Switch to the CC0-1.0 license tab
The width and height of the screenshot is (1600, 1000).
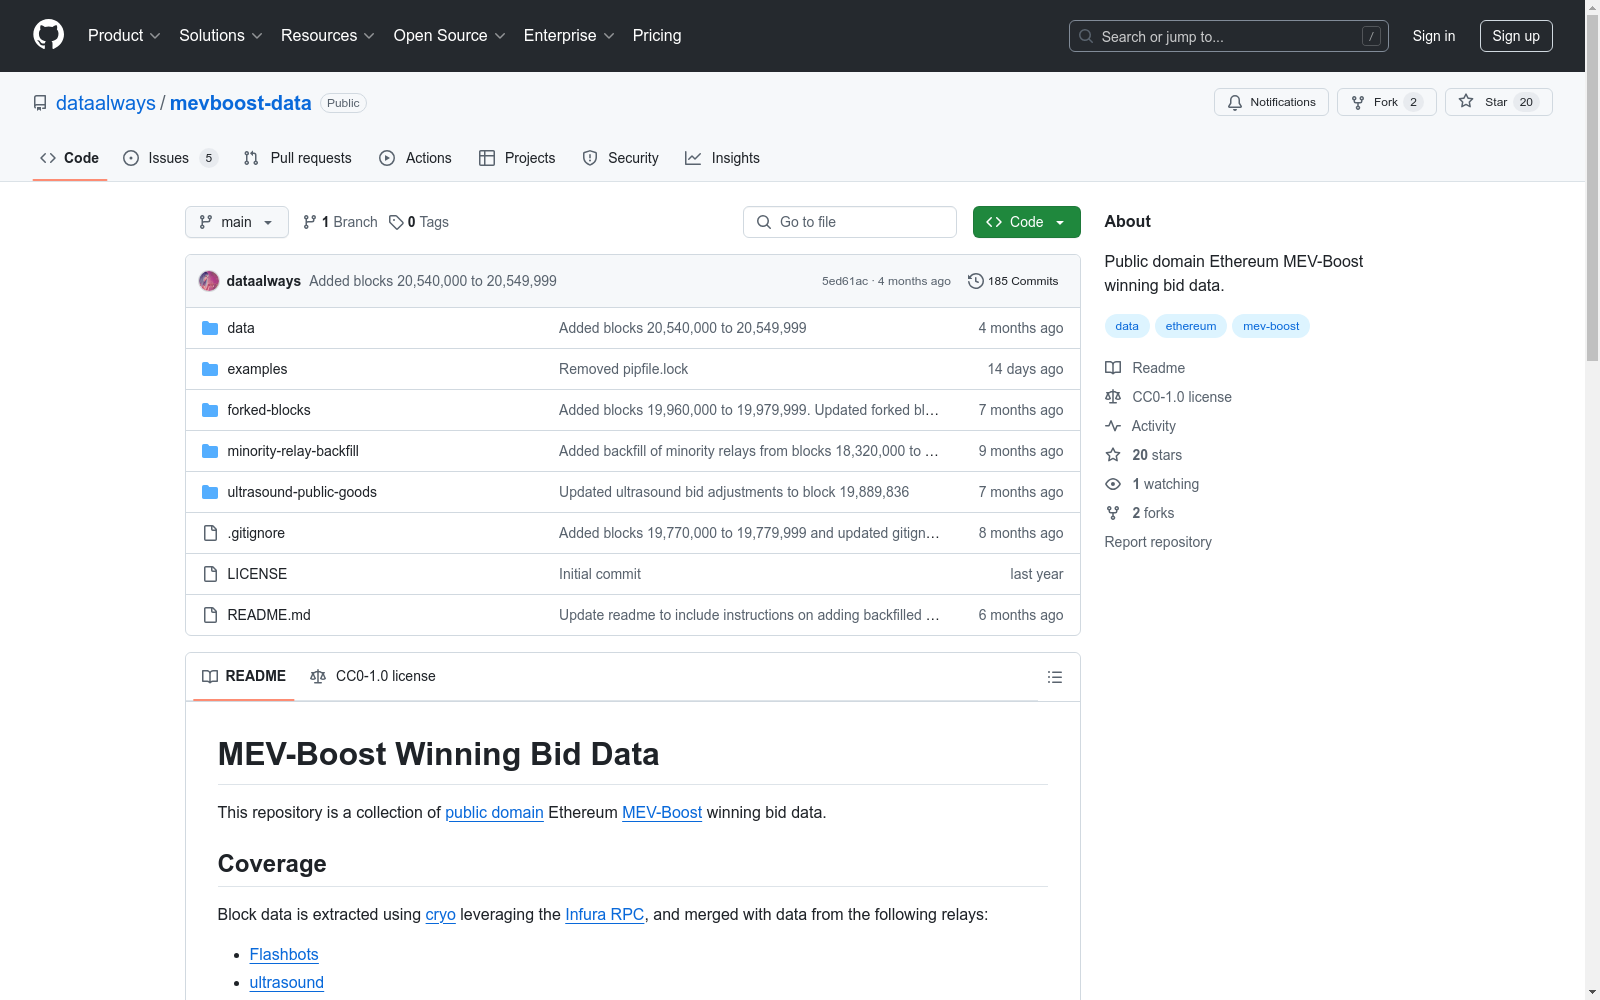pos(373,677)
